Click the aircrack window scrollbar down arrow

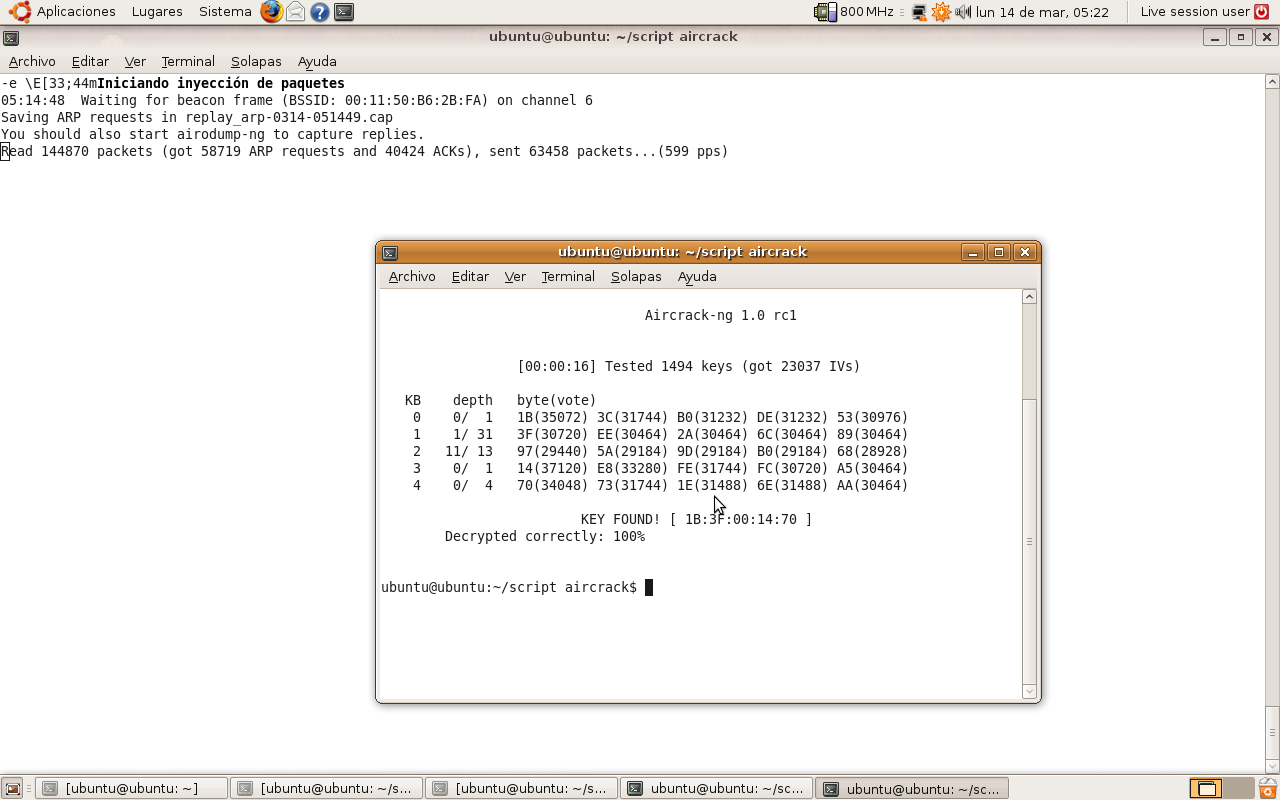1029,690
